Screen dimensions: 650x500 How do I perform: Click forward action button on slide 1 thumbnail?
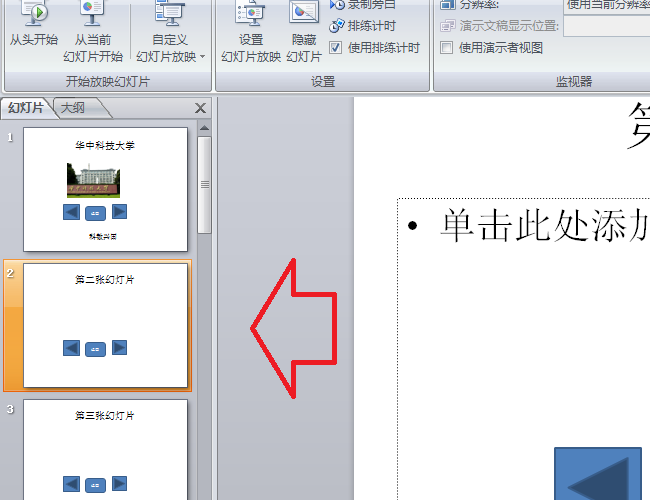[x=119, y=211]
